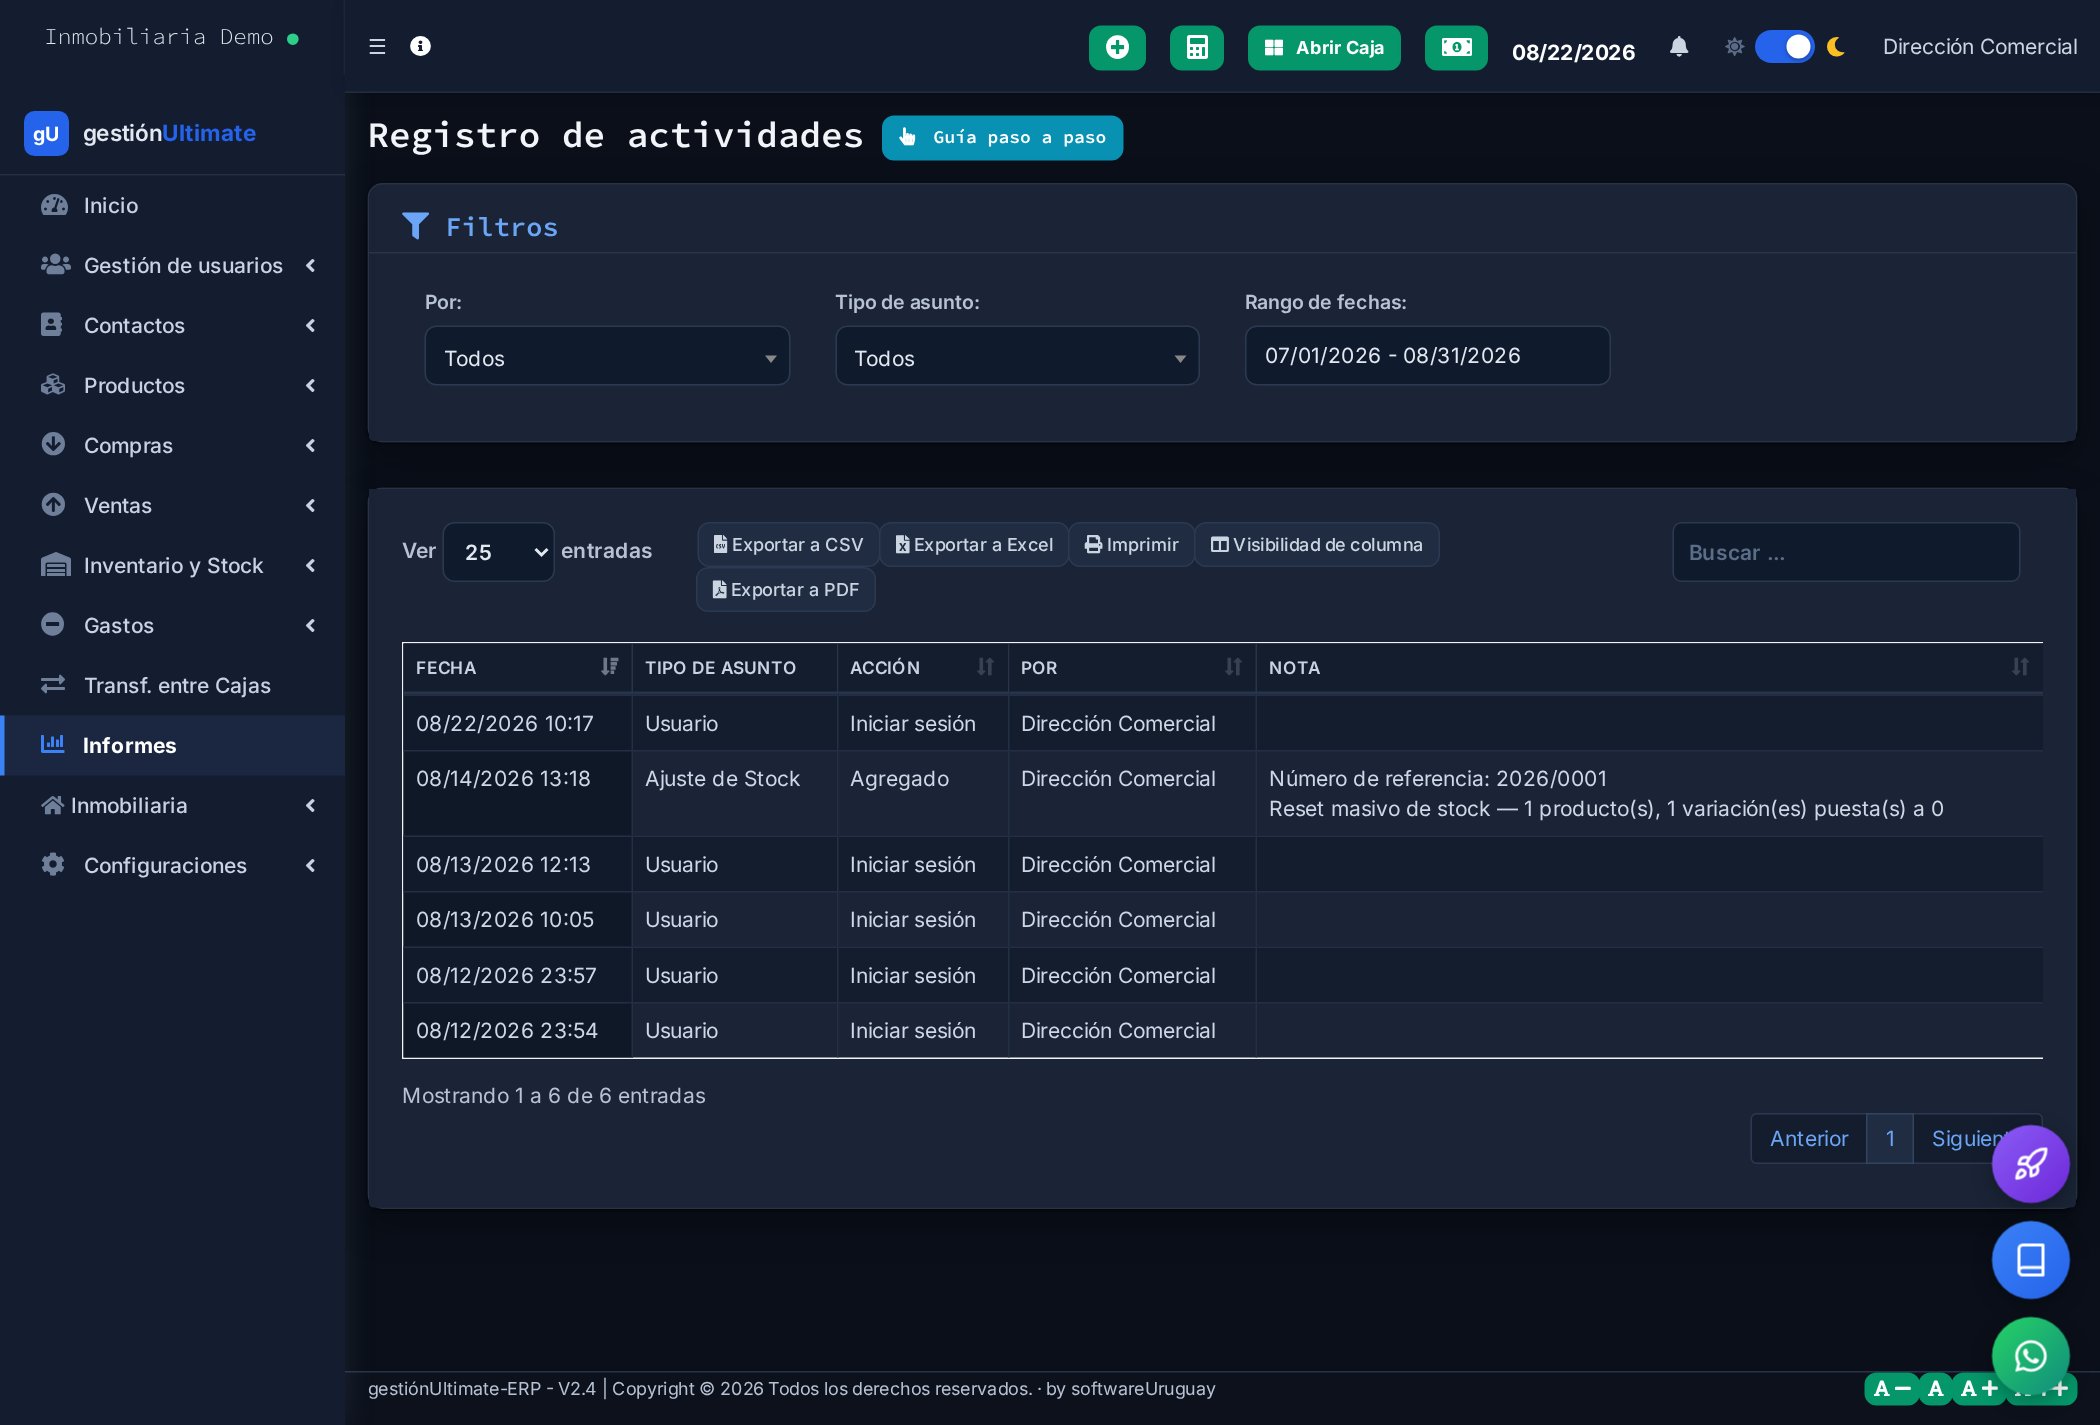Open Visibilidad de columna options

[x=1317, y=545]
